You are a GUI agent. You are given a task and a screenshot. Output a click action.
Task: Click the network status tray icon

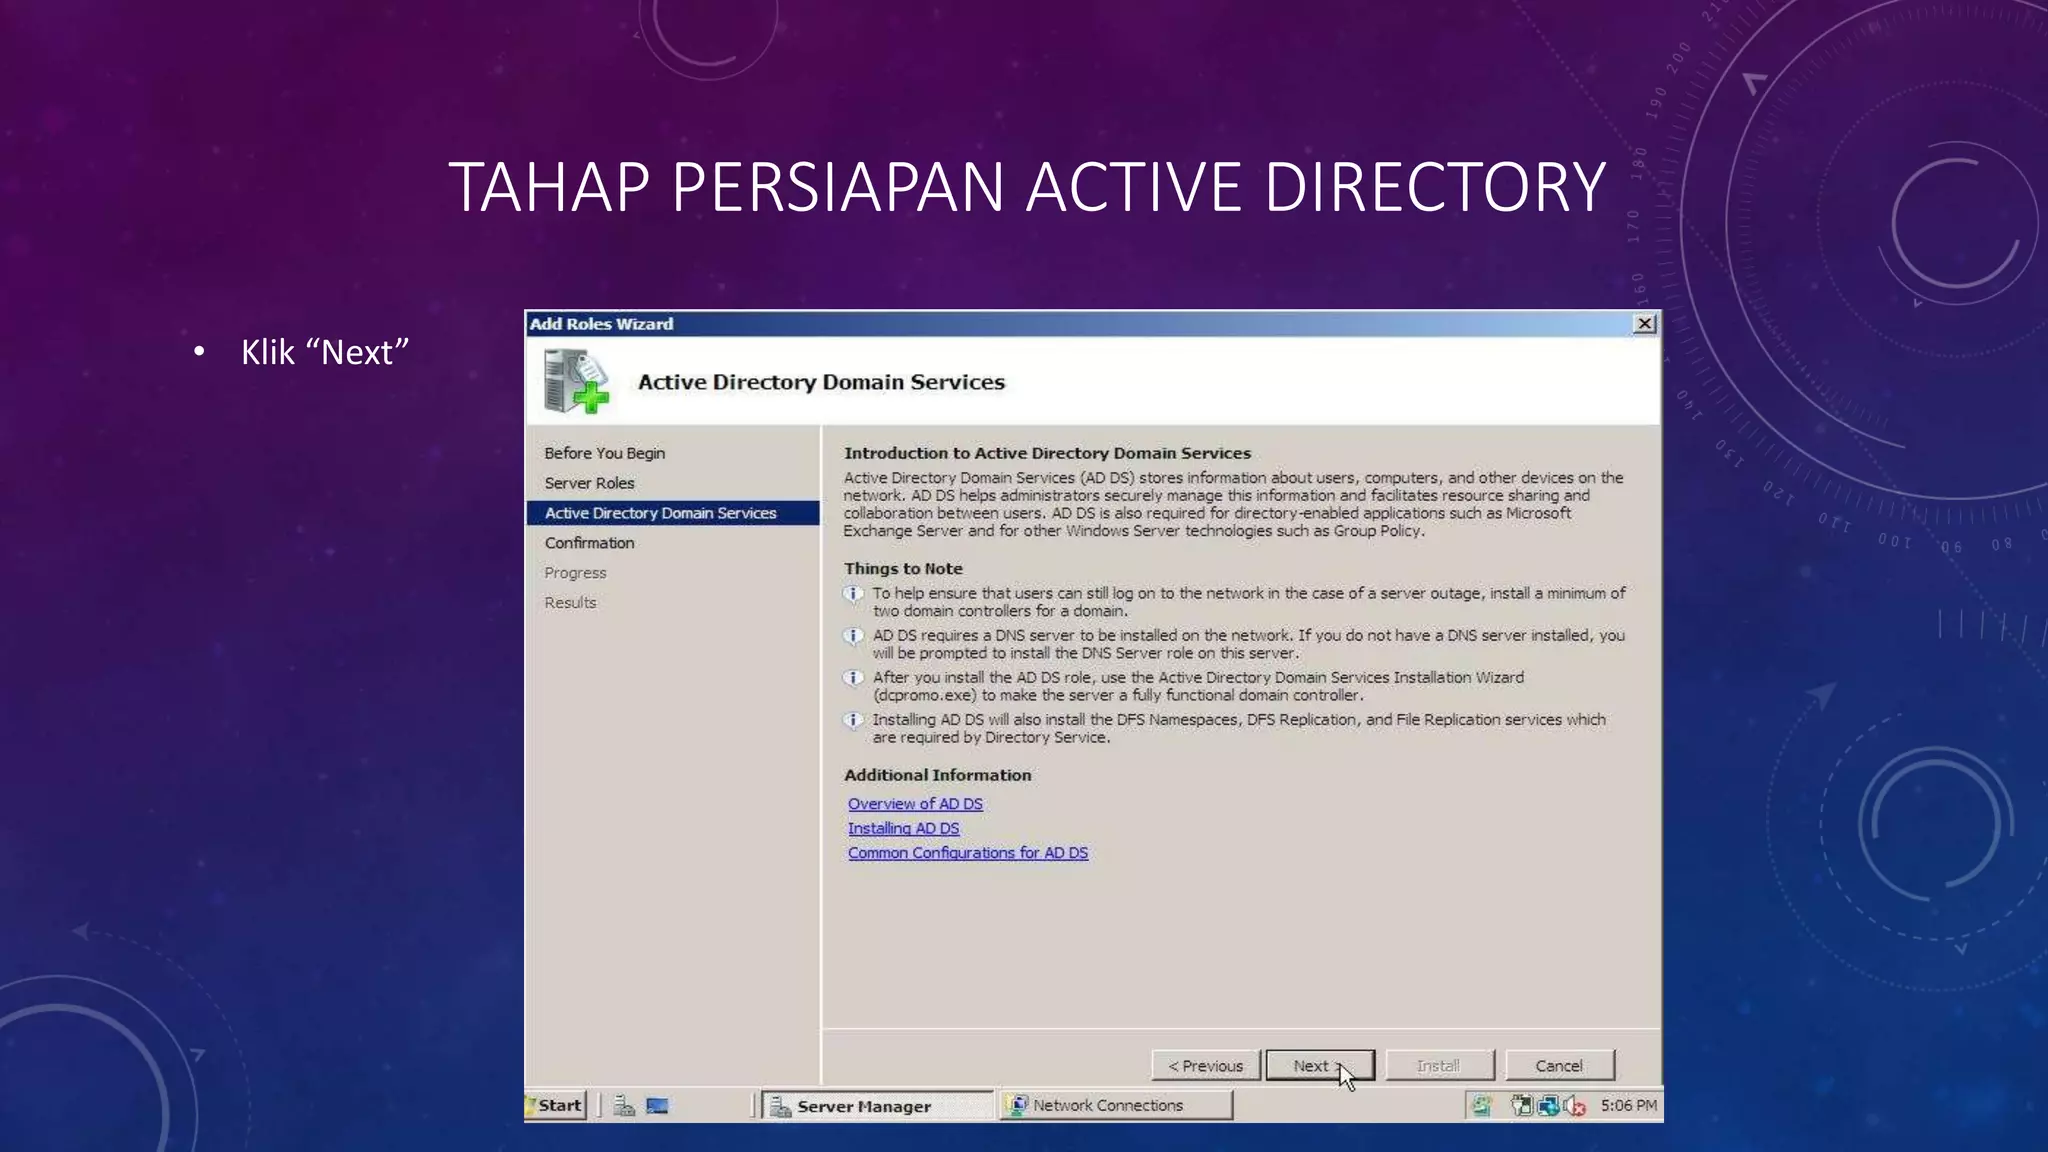(x=1549, y=1106)
